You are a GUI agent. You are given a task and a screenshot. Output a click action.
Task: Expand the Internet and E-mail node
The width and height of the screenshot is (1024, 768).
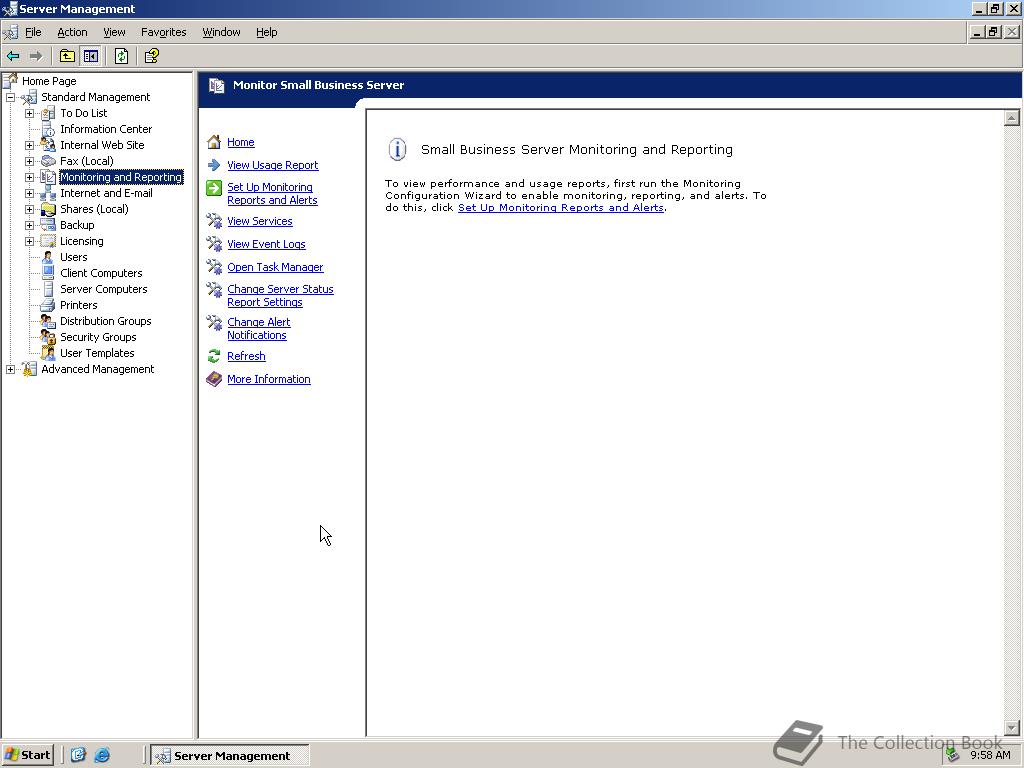[29, 193]
